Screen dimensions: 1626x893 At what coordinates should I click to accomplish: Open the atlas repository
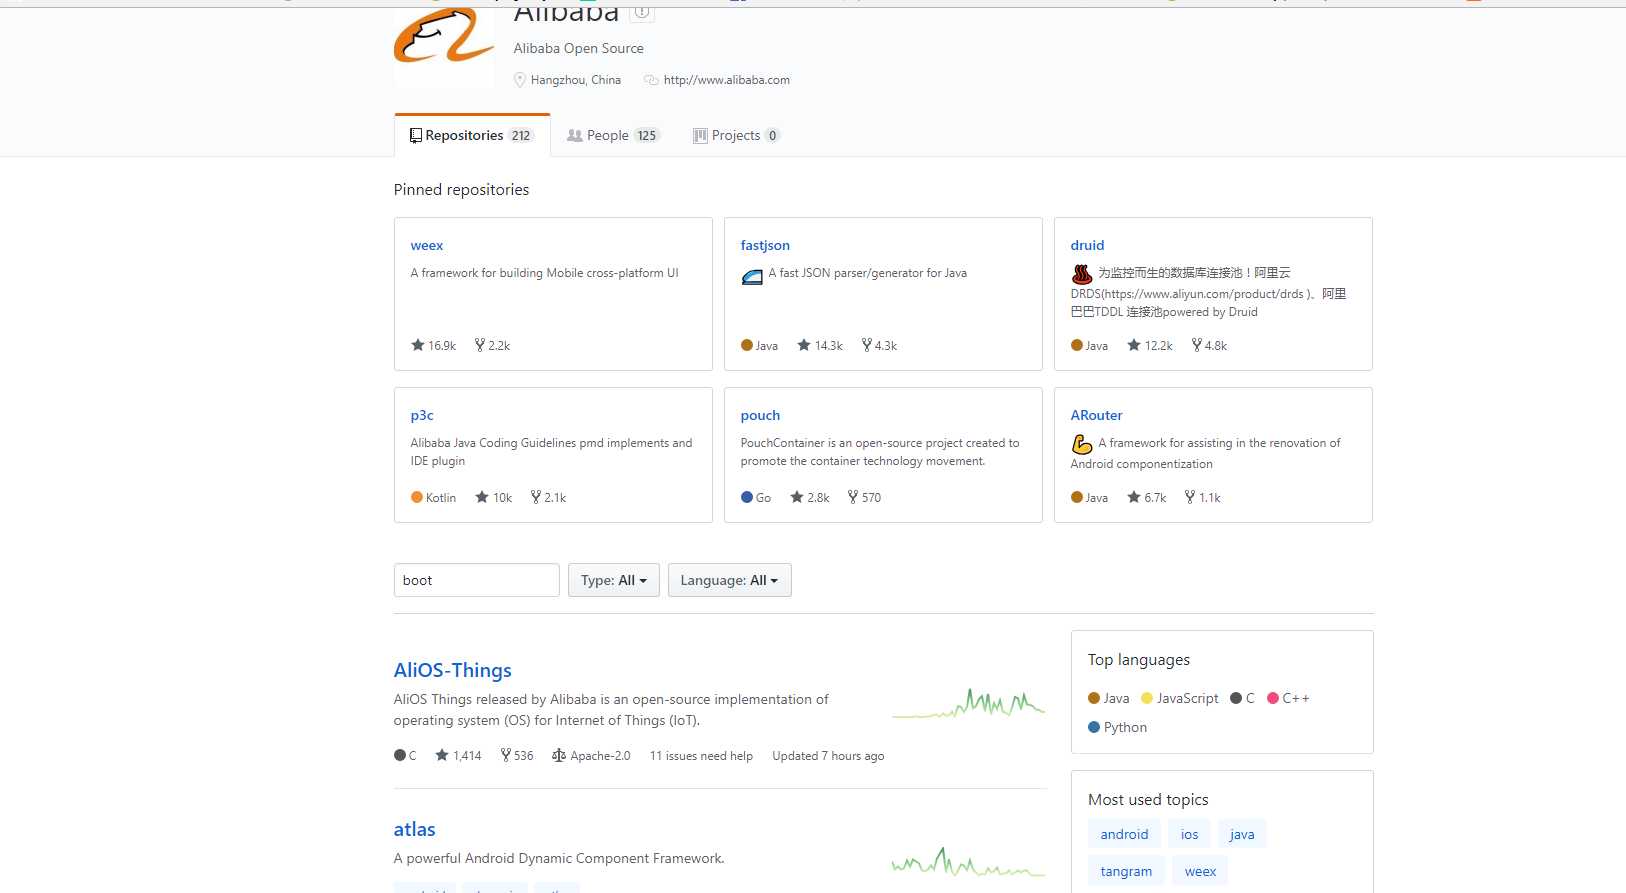pos(414,829)
